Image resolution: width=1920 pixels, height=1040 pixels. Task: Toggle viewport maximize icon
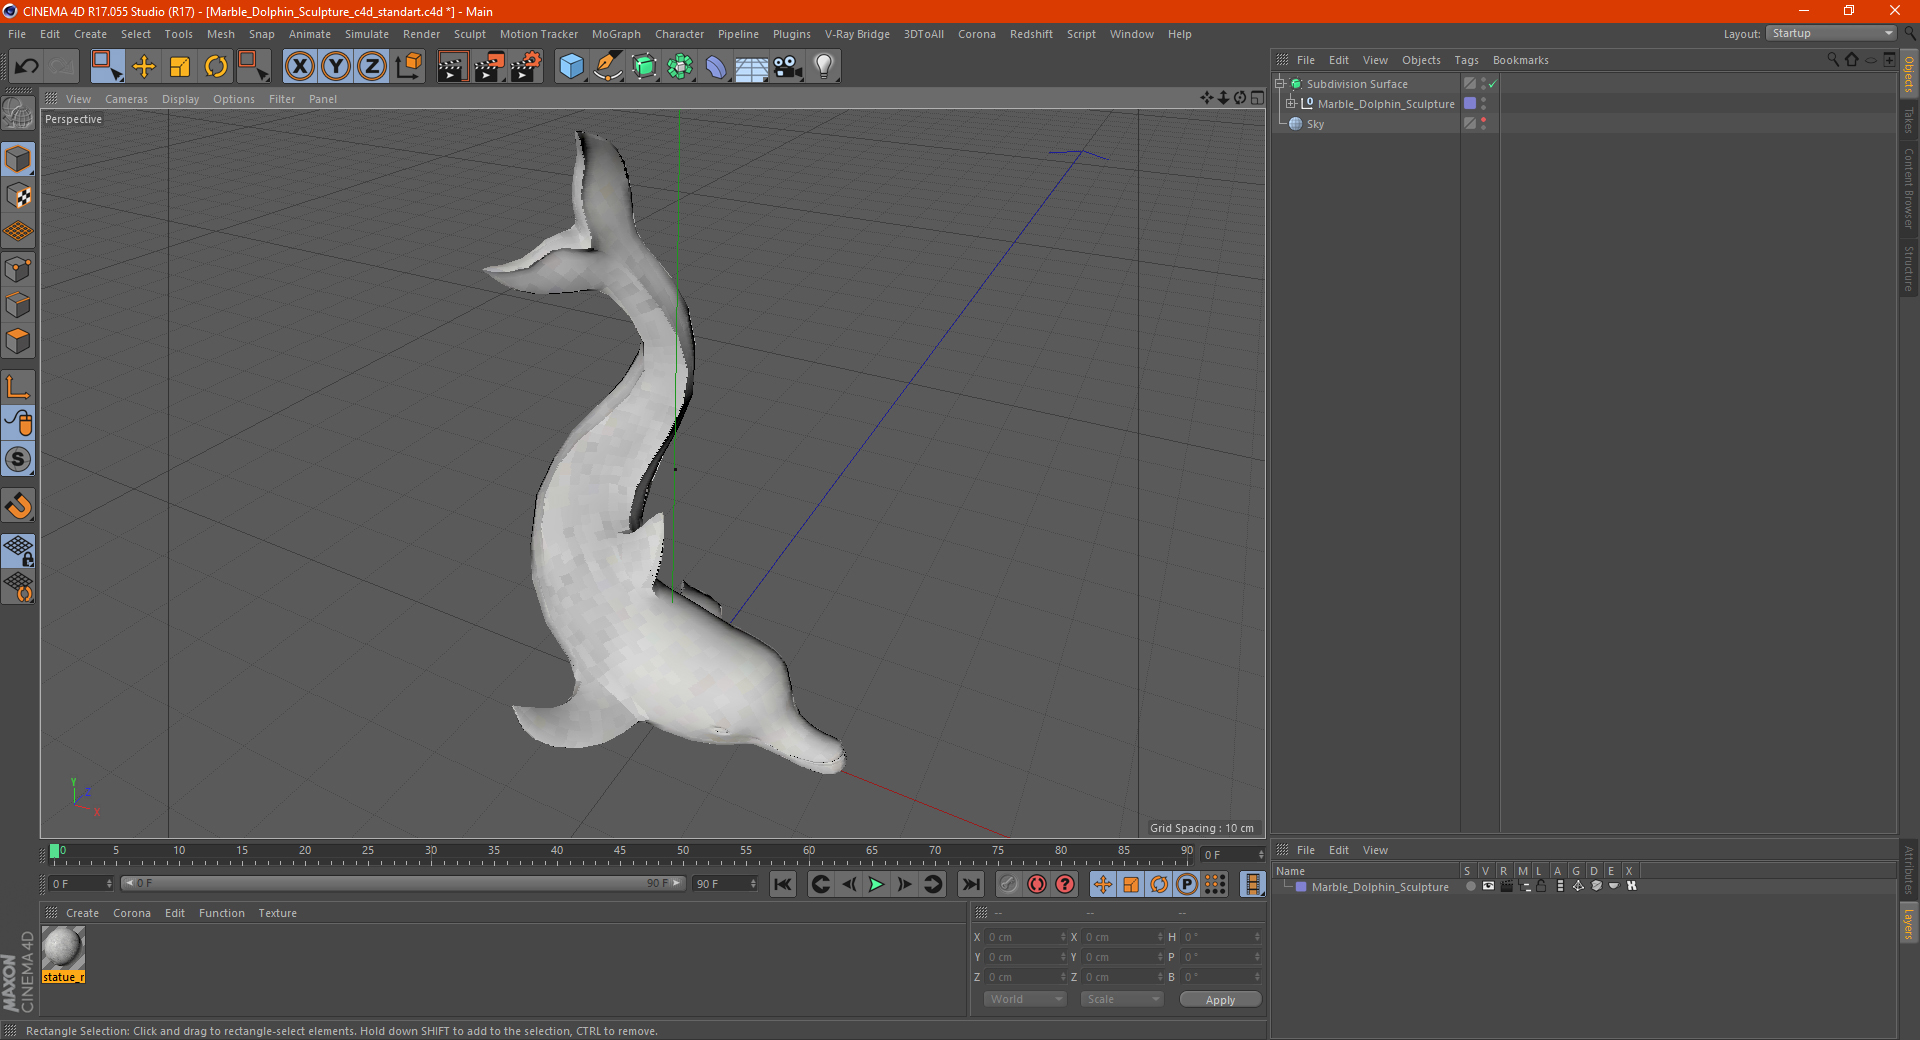[1257, 98]
